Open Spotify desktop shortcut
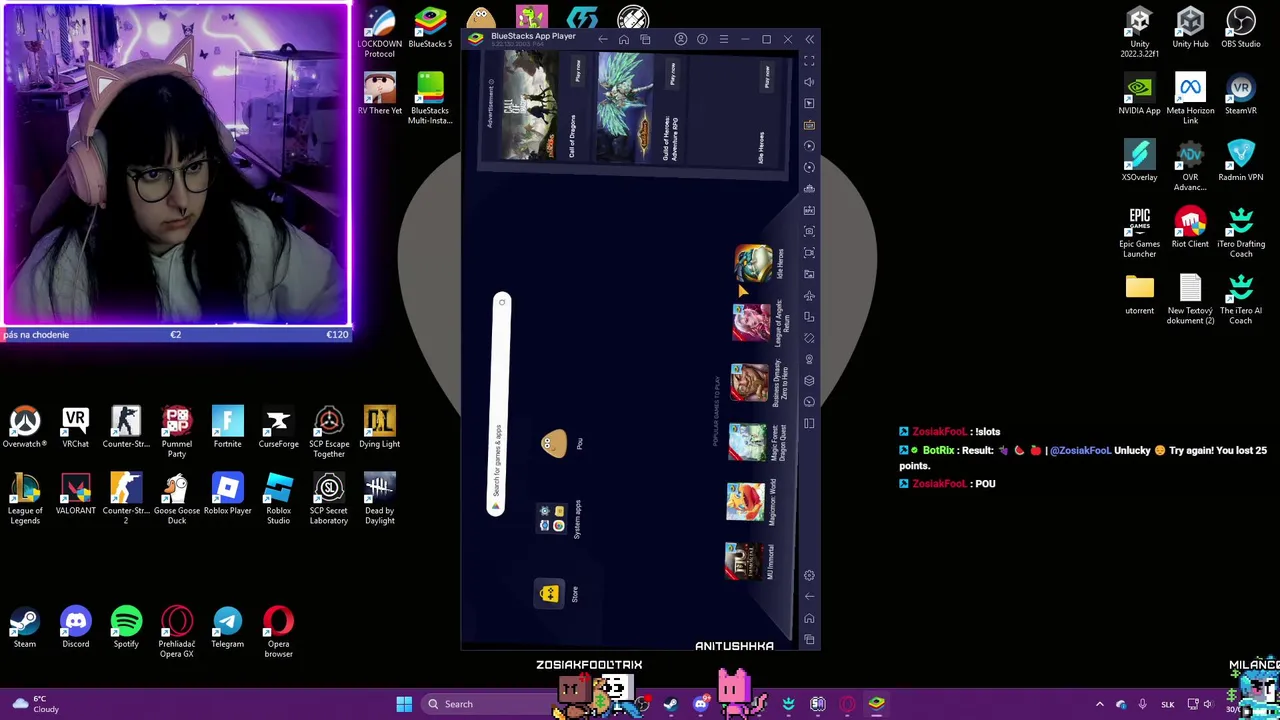 [126, 627]
